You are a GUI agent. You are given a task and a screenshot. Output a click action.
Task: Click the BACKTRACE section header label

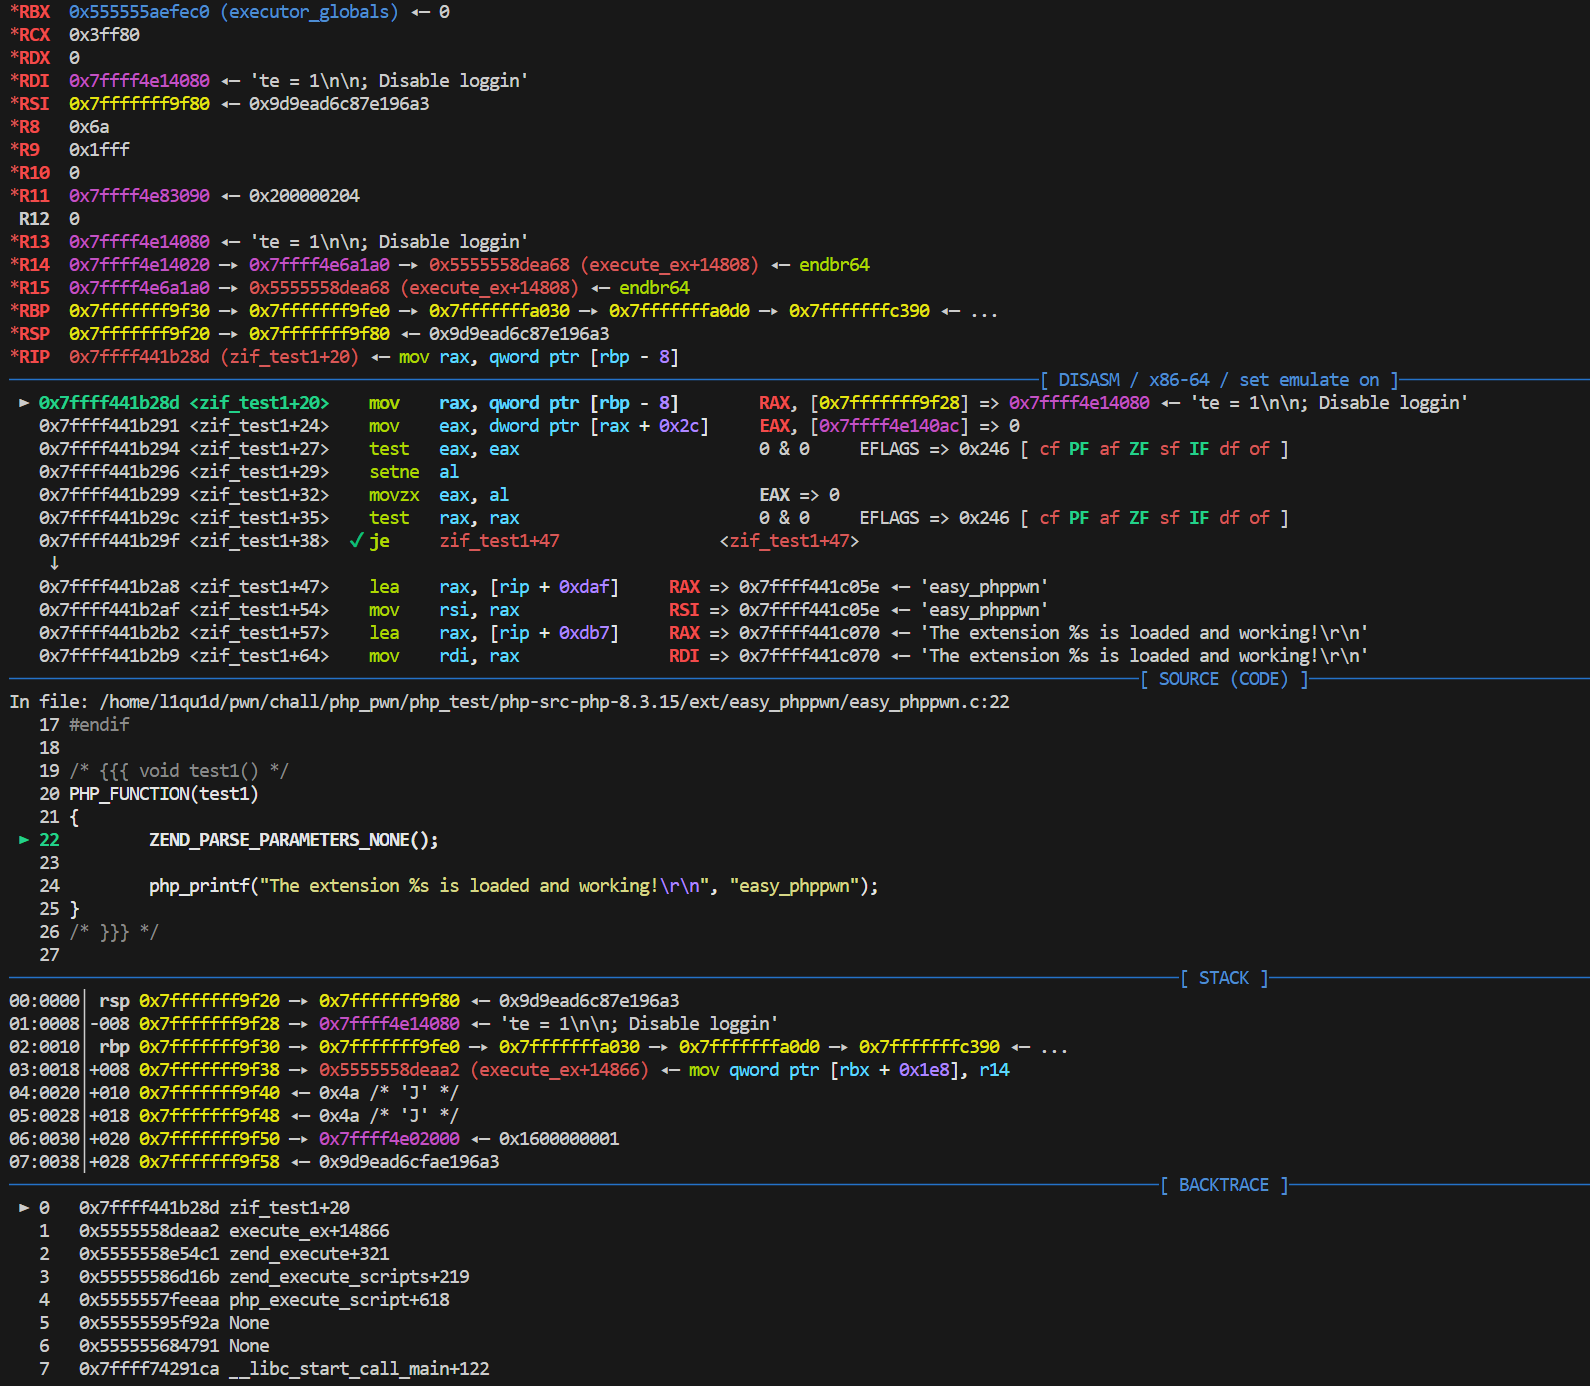click(x=1224, y=1185)
